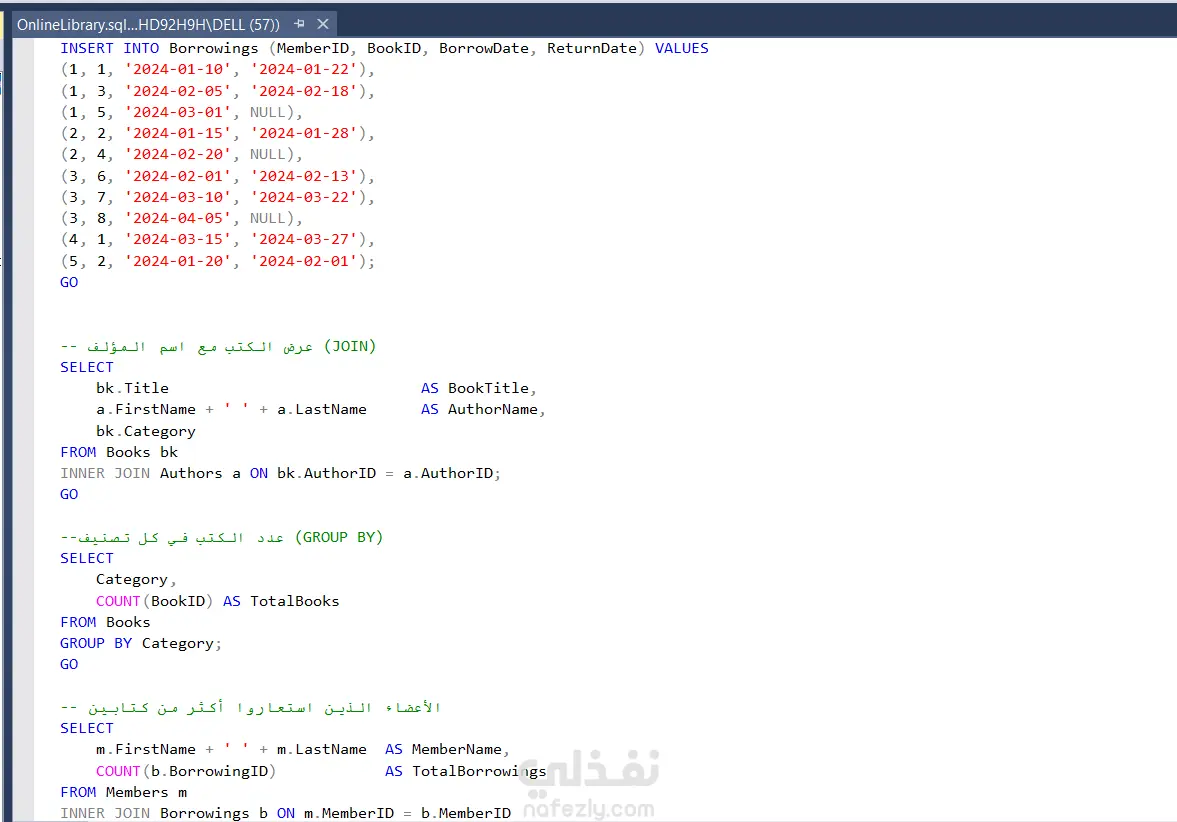Click the INNER JOIN Authors a line
The image size is (1177, 822).
(280, 473)
